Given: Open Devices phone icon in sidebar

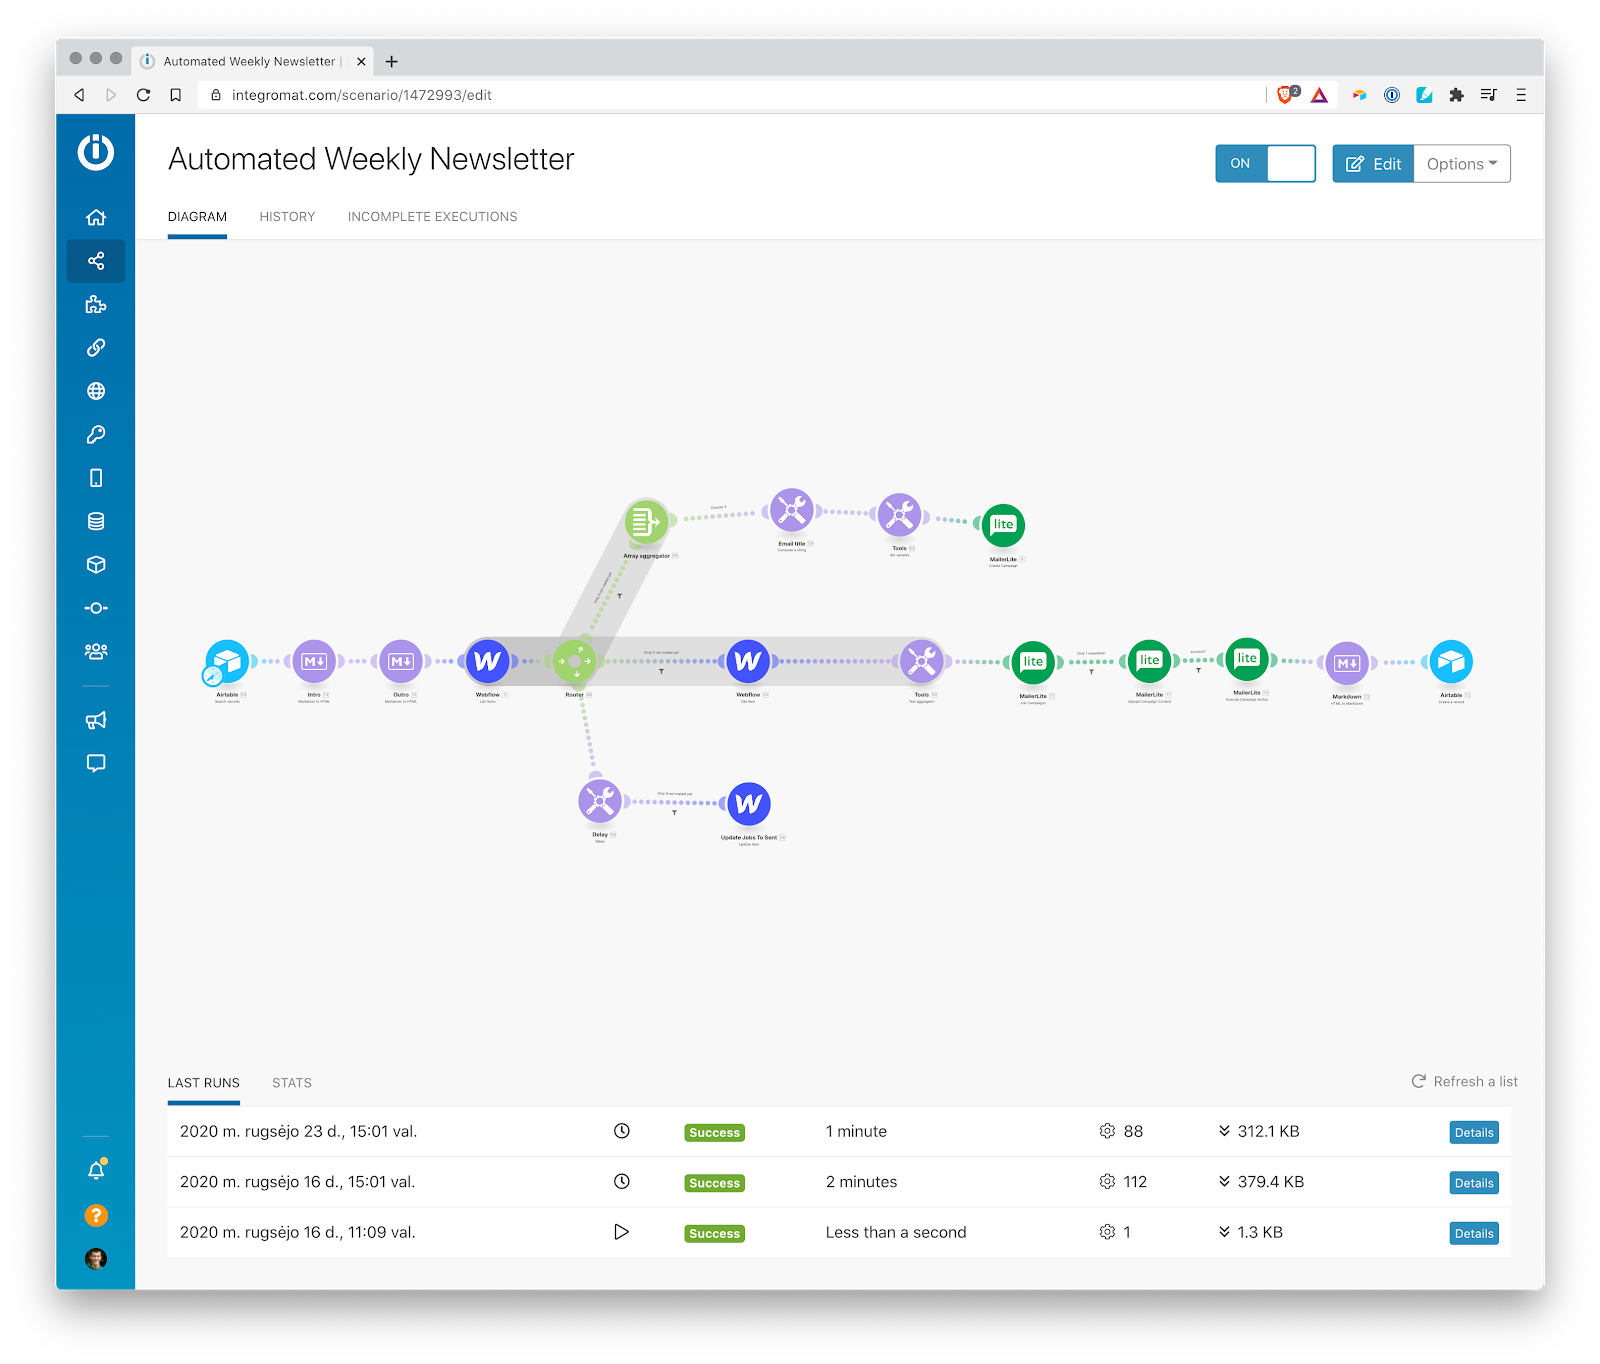Looking at the screenshot, I should click(96, 478).
